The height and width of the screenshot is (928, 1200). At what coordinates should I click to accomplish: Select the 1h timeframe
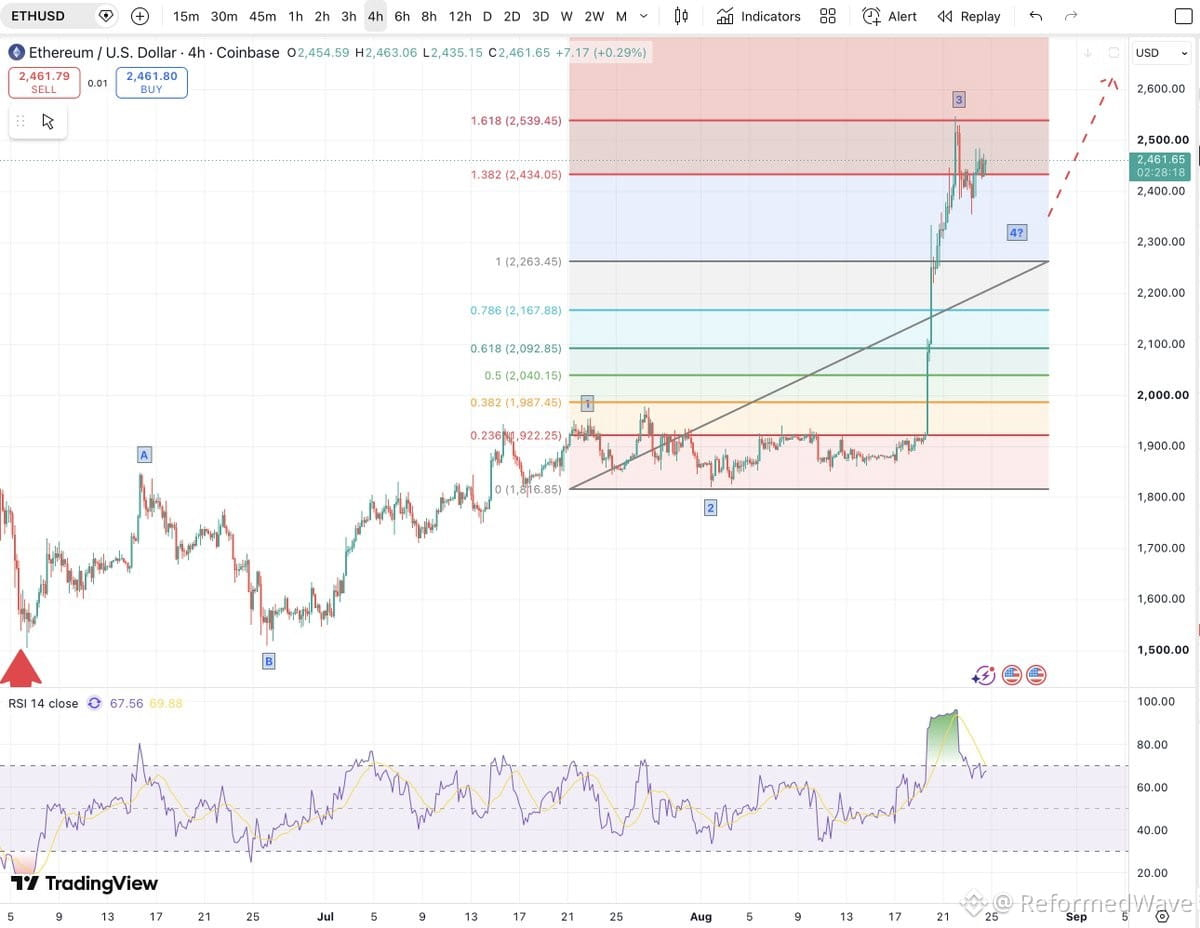click(x=295, y=16)
